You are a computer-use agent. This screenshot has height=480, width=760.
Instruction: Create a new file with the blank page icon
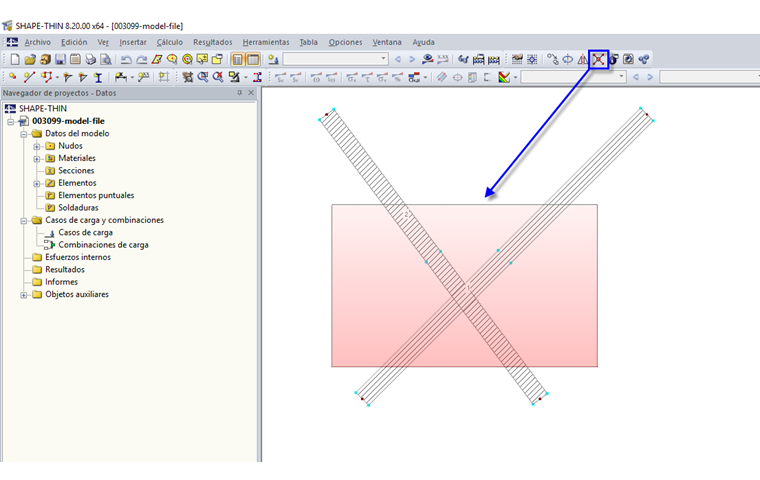15,59
